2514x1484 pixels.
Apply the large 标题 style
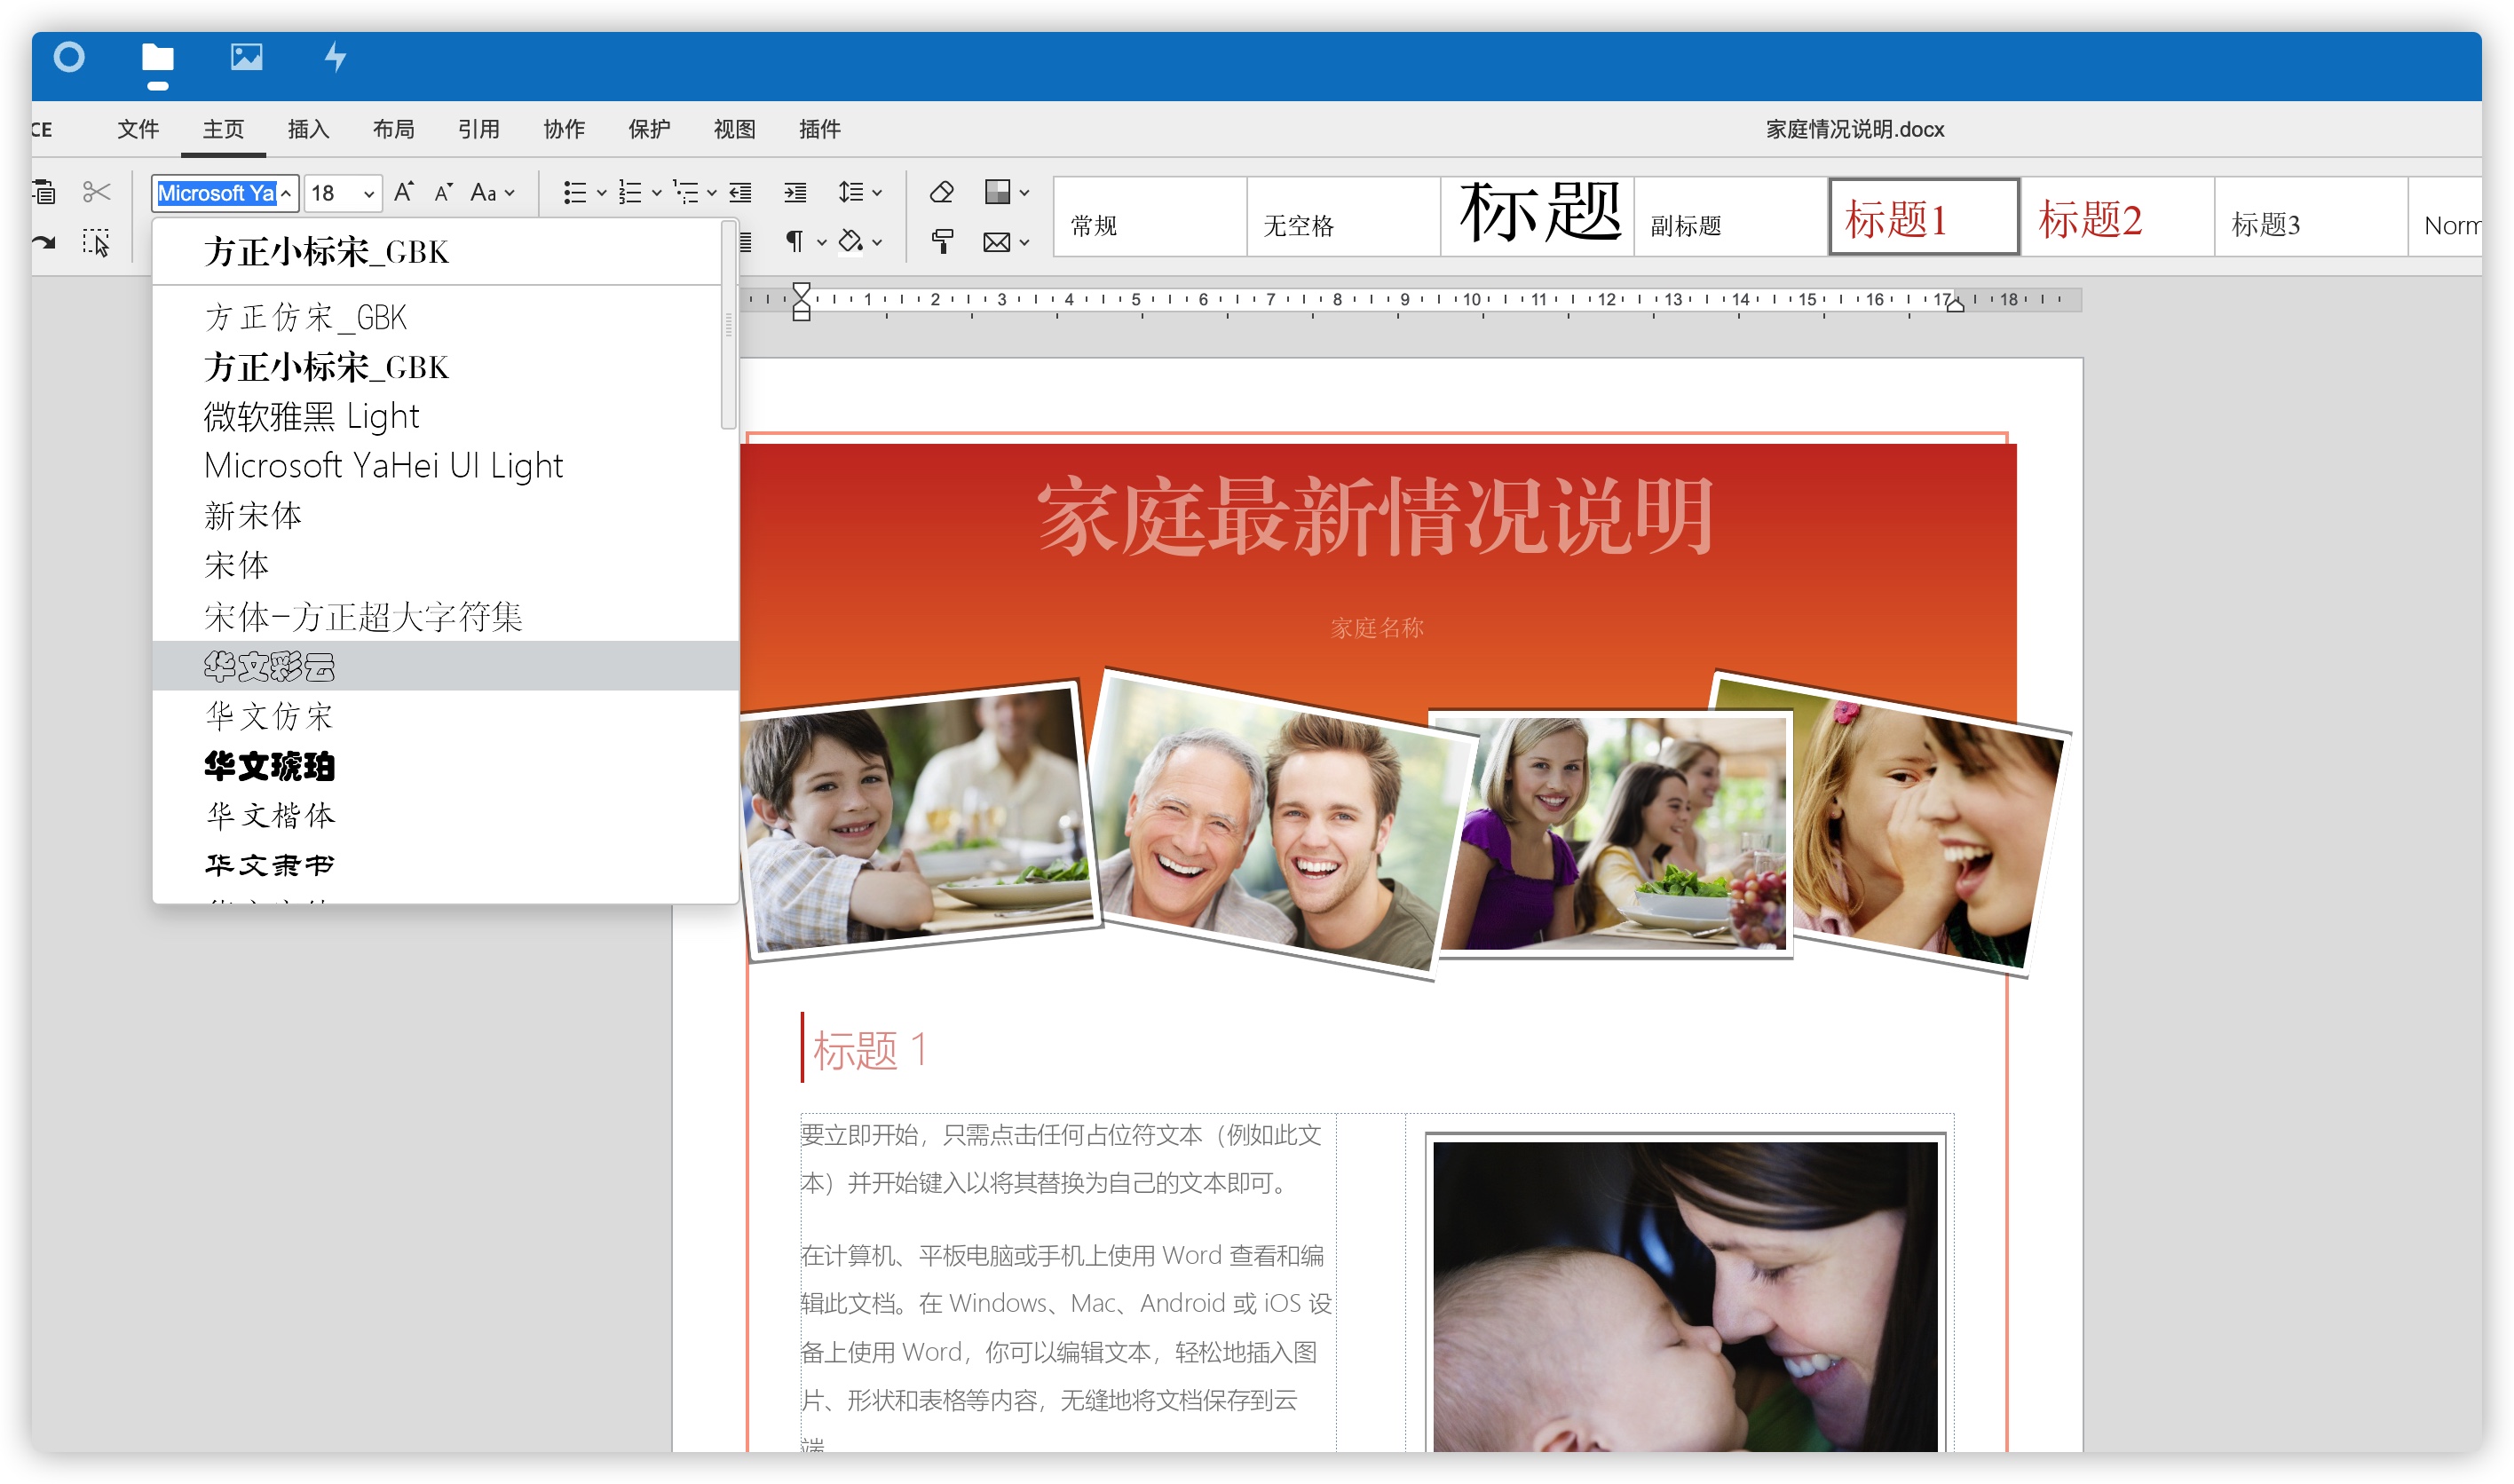tap(1537, 217)
